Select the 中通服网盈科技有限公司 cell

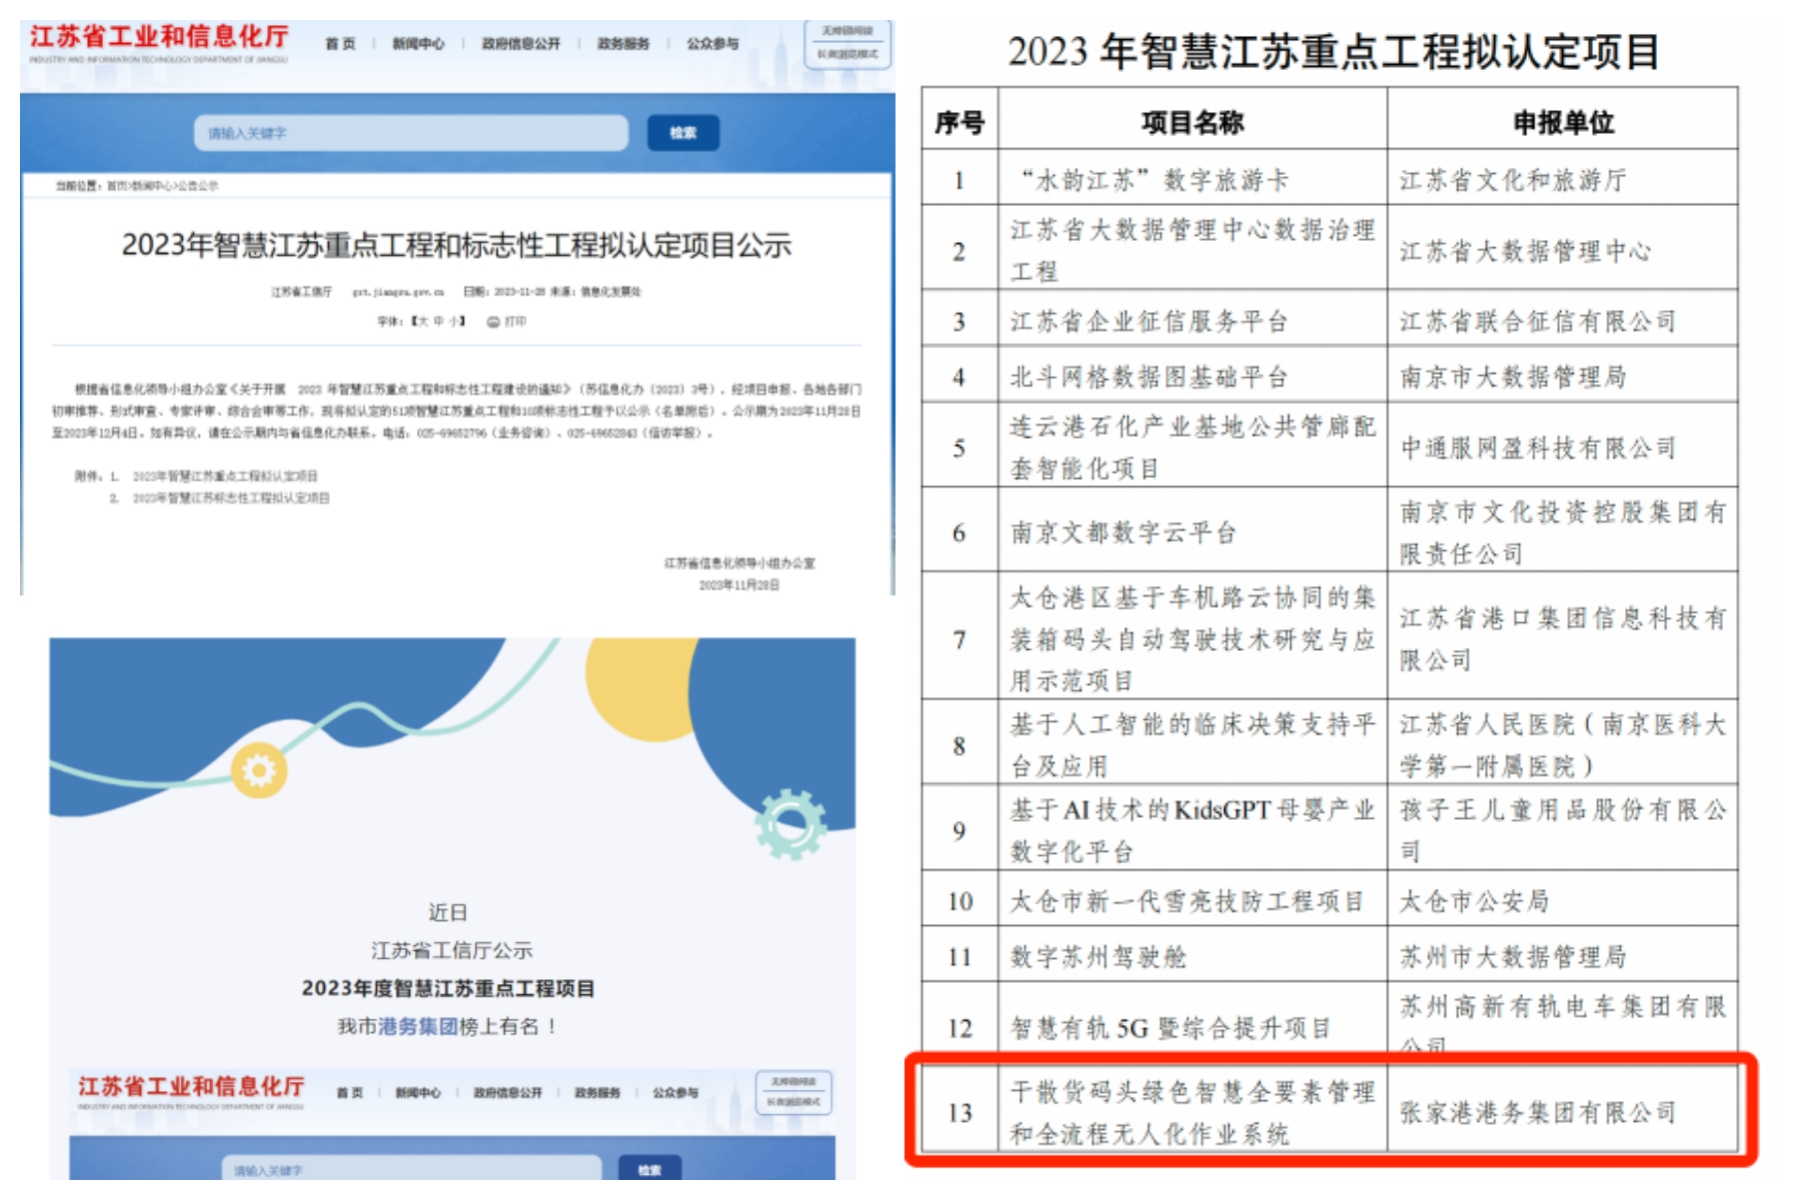click(1562, 447)
